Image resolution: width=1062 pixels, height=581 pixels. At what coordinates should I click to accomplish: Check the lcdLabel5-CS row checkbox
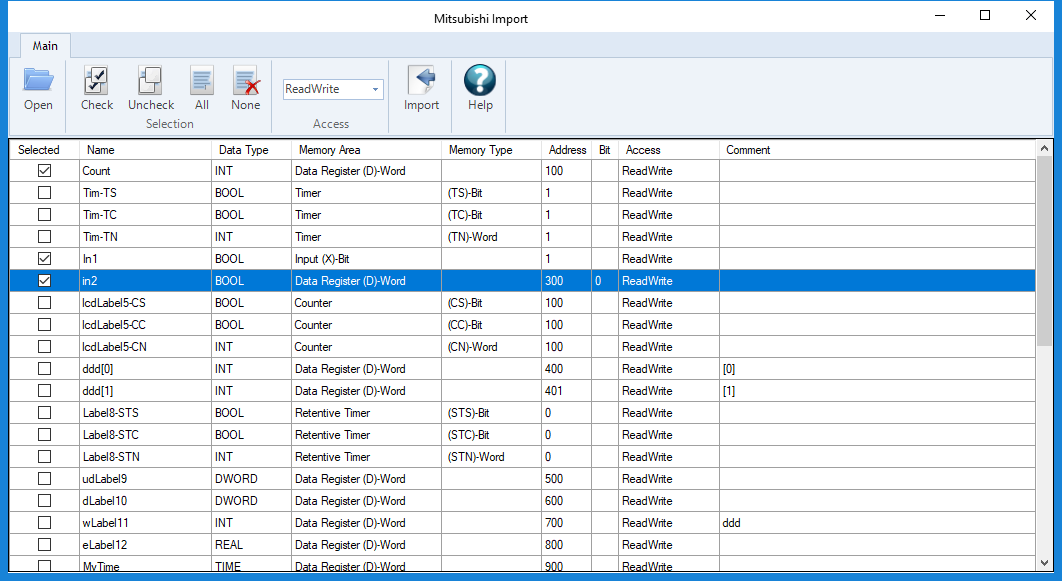pyautogui.click(x=44, y=303)
